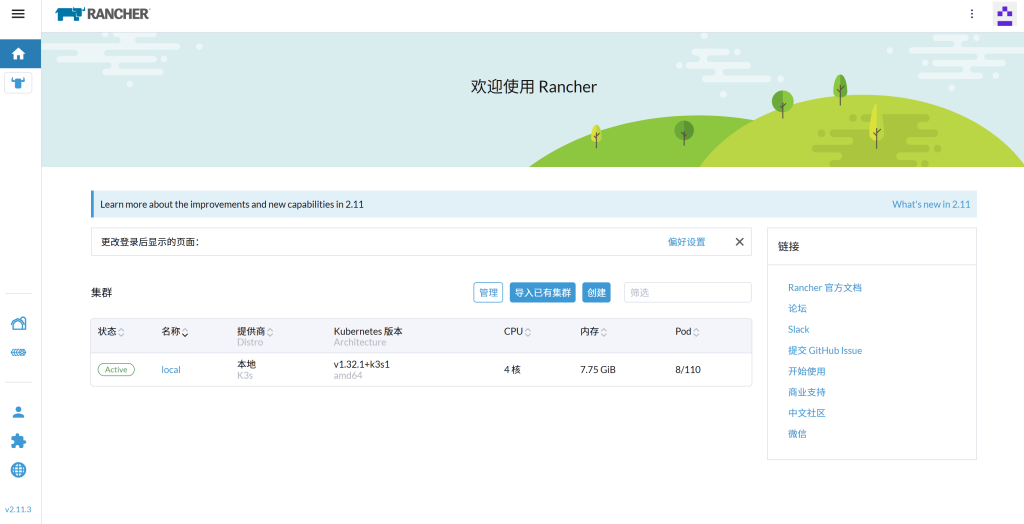Image resolution: width=1024 pixels, height=524 pixels.
Task: Sort clusters by 名称 column
Action: click(174, 331)
